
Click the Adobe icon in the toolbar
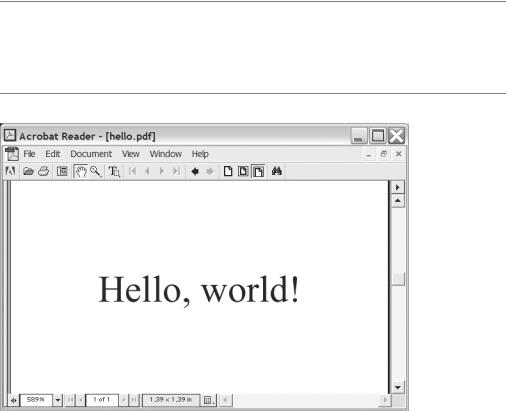pos(10,171)
